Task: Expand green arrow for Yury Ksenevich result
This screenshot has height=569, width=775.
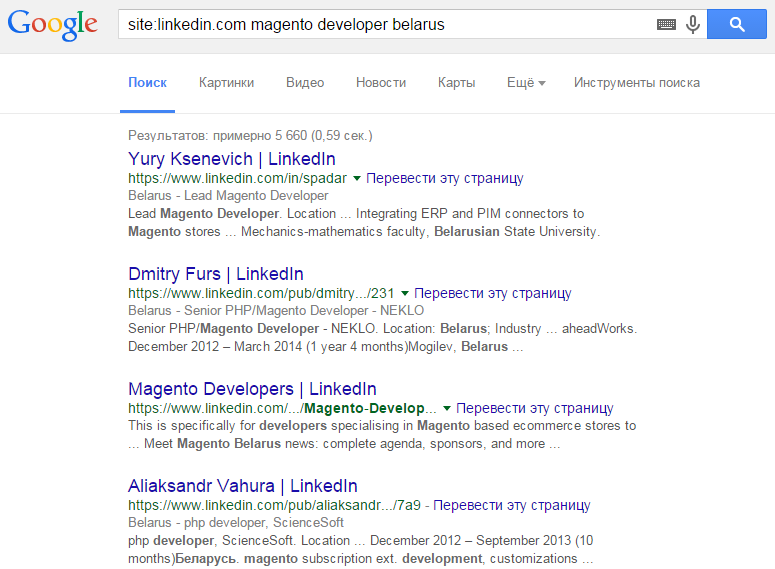Action: 357,179
